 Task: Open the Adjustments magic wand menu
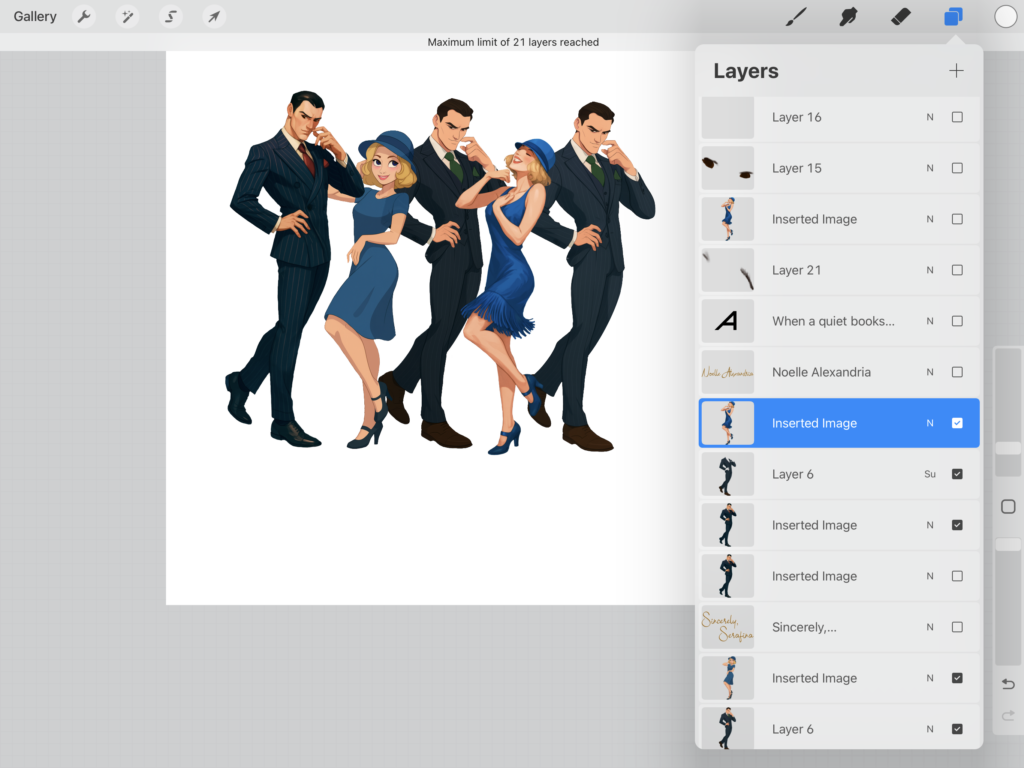point(127,17)
